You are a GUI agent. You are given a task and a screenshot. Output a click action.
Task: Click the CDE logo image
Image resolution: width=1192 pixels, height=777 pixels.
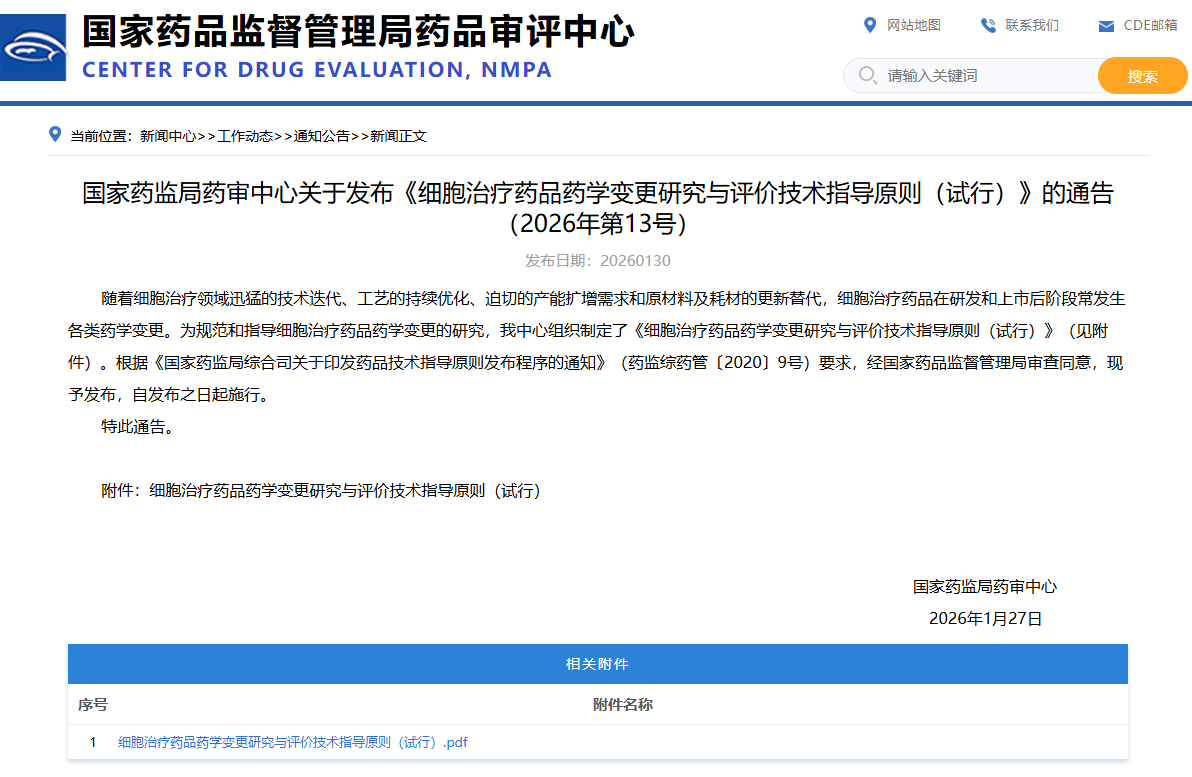pos(33,48)
